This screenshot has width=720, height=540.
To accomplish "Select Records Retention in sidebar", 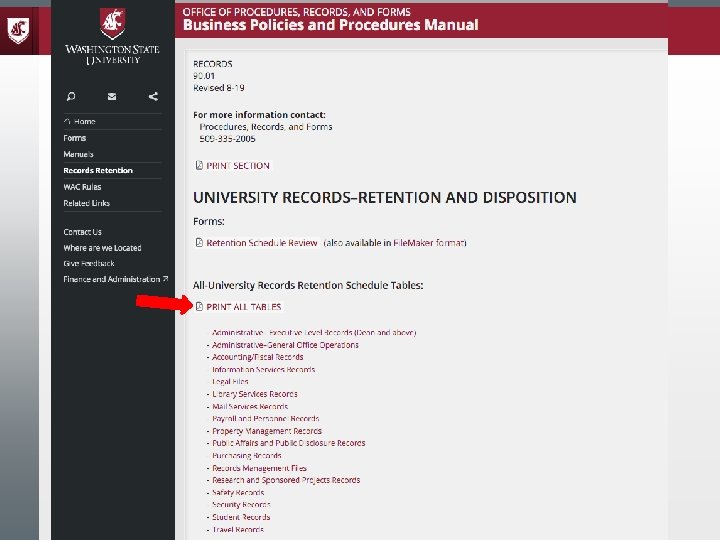I will point(98,170).
